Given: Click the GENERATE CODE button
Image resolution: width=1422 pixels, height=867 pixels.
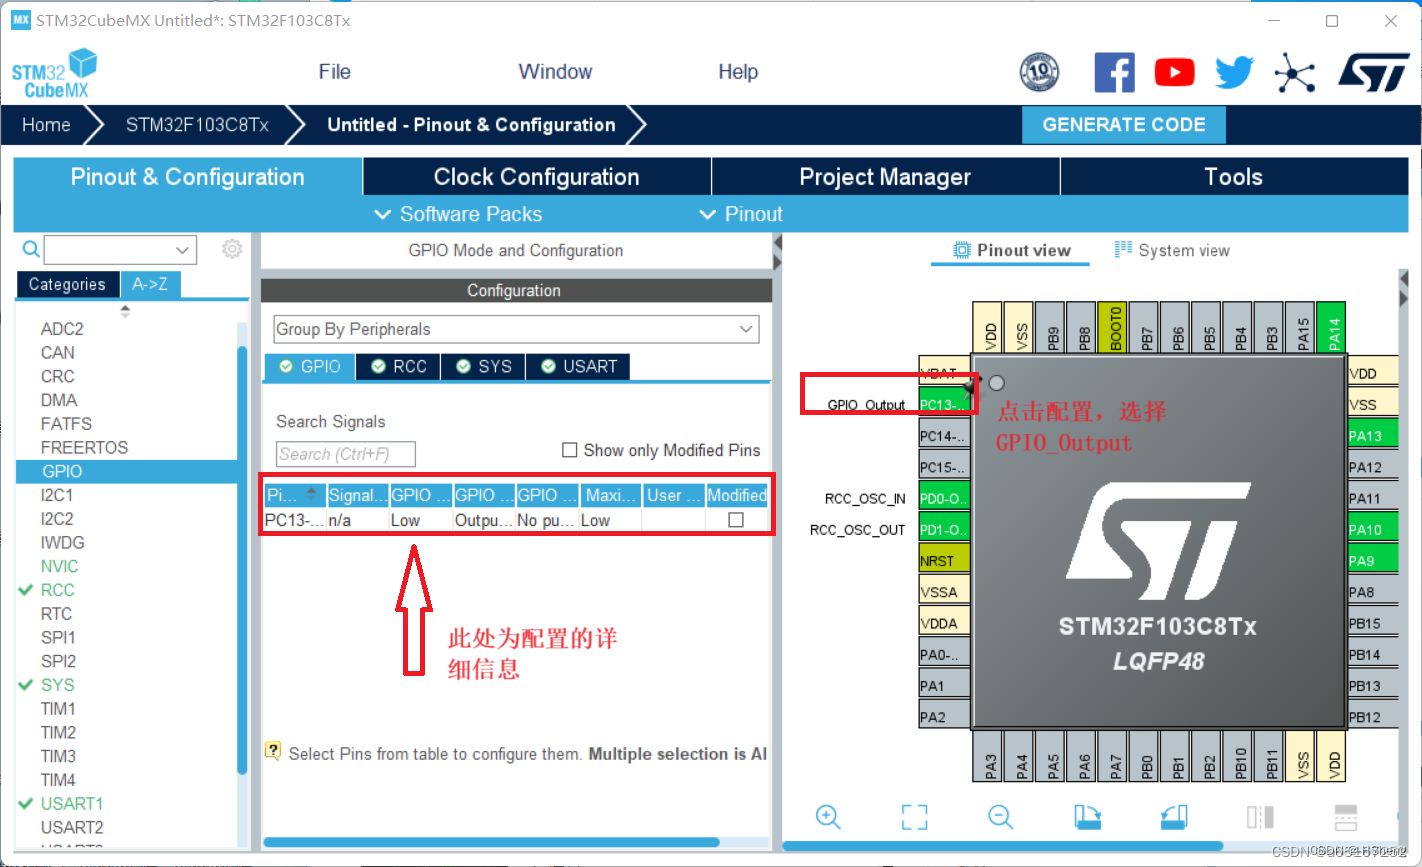Looking at the screenshot, I should [1123, 124].
